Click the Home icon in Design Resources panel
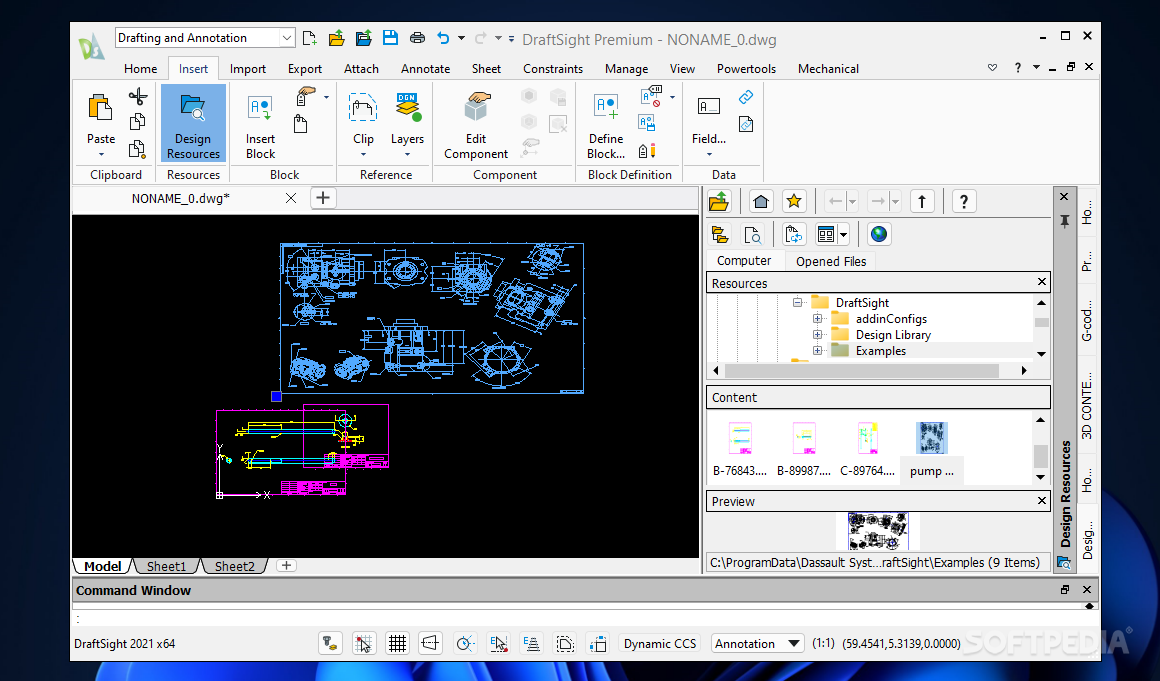The image size is (1160, 681). coord(761,201)
